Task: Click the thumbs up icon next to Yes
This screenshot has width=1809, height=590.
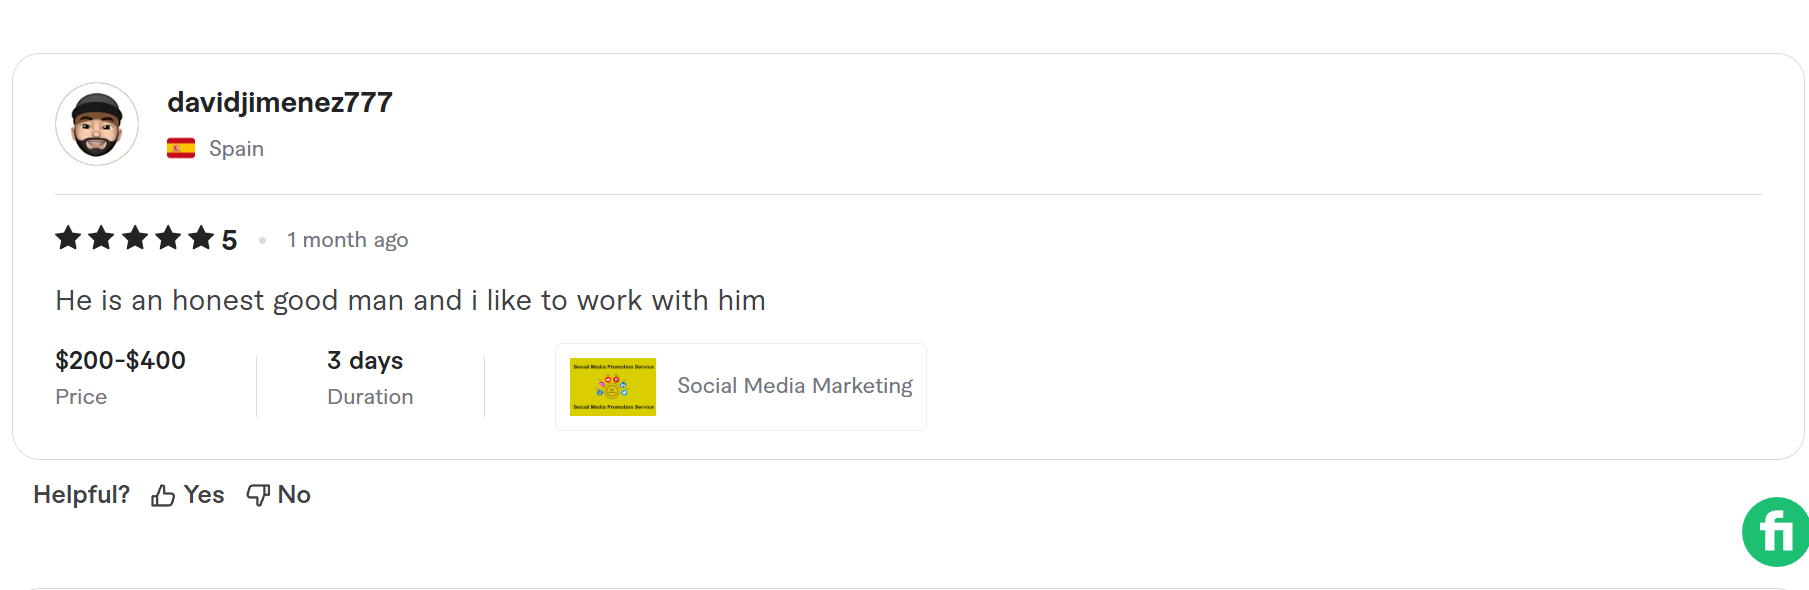Action: coord(161,494)
